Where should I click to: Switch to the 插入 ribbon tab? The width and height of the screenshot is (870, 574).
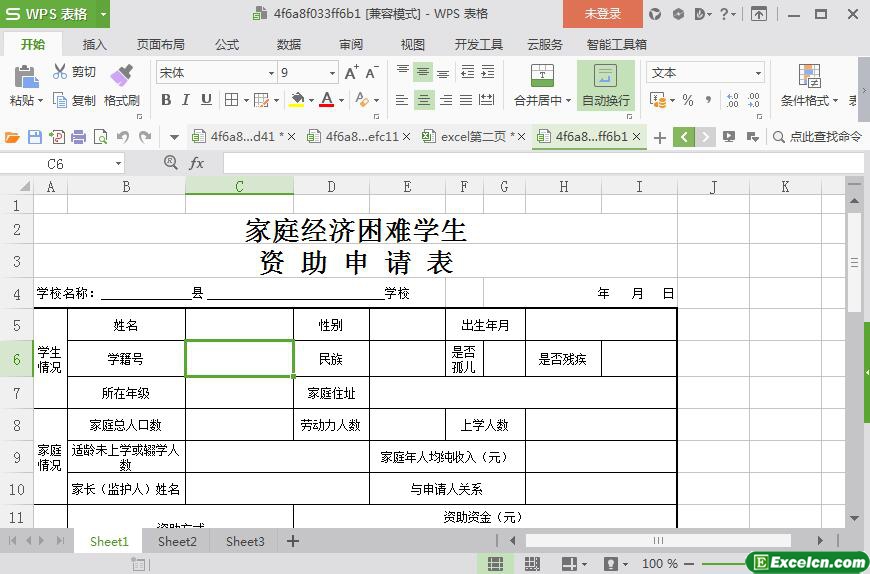[94, 44]
